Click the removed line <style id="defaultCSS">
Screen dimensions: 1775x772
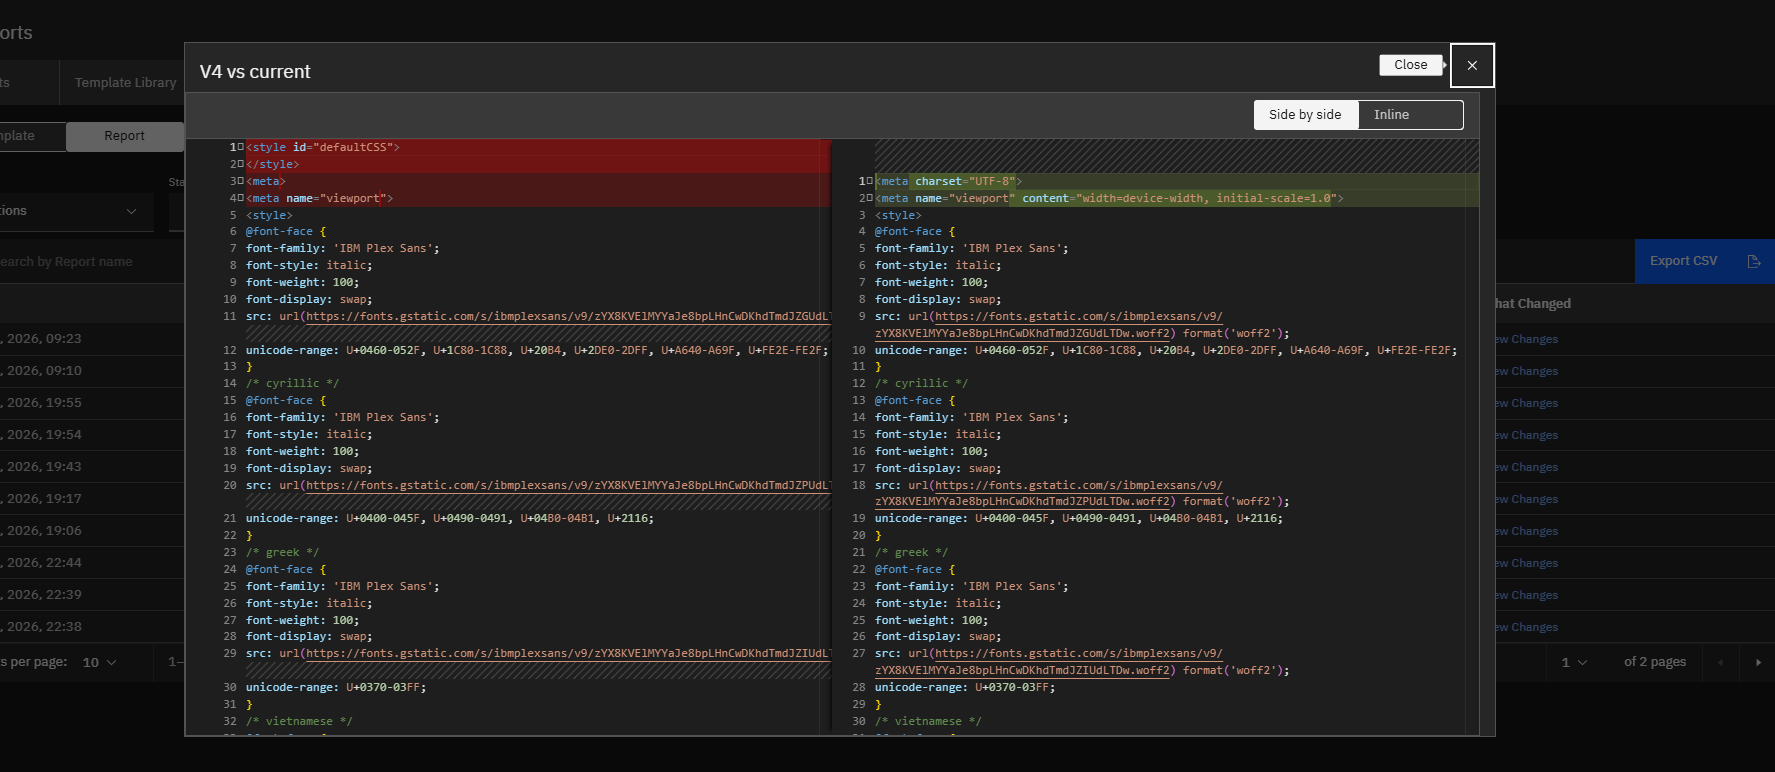point(323,147)
